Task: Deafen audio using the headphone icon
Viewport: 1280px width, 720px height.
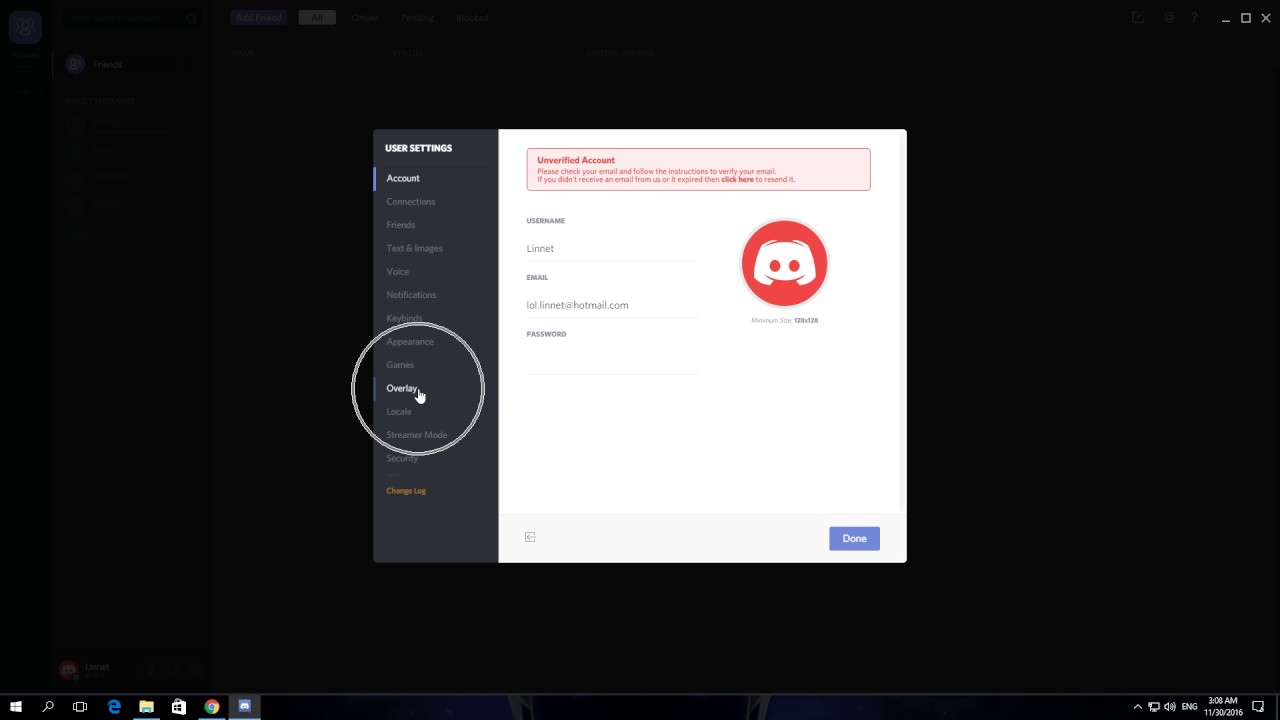Action: click(x=171, y=670)
